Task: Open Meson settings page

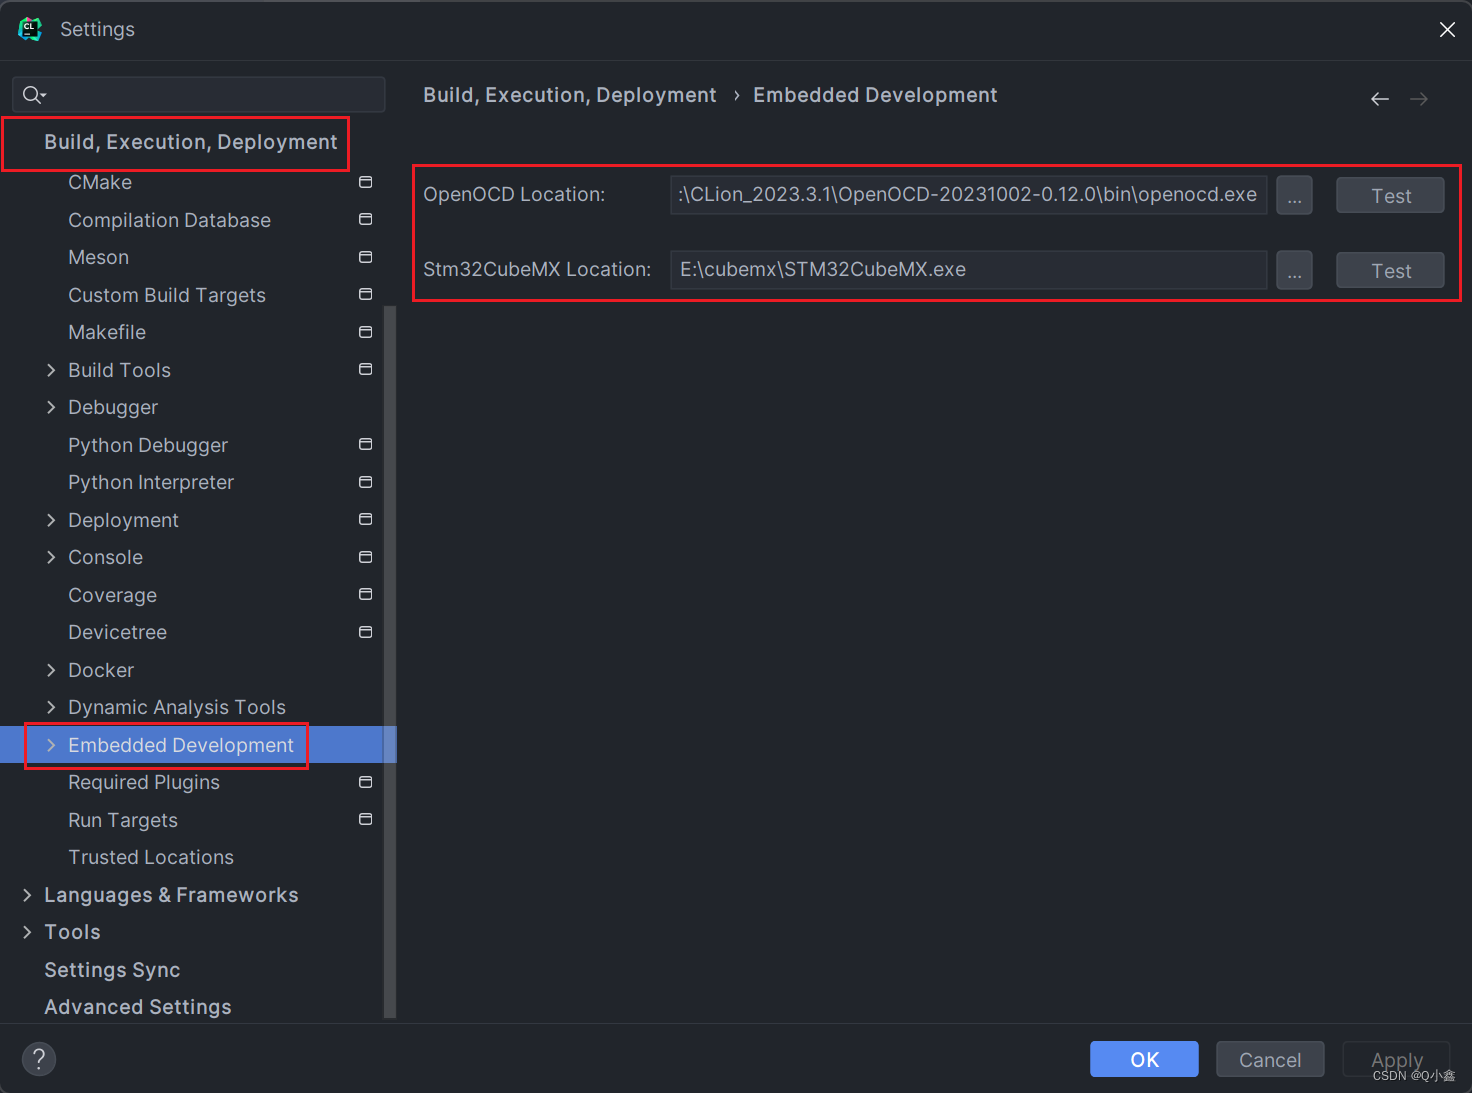Action: click(x=98, y=257)
